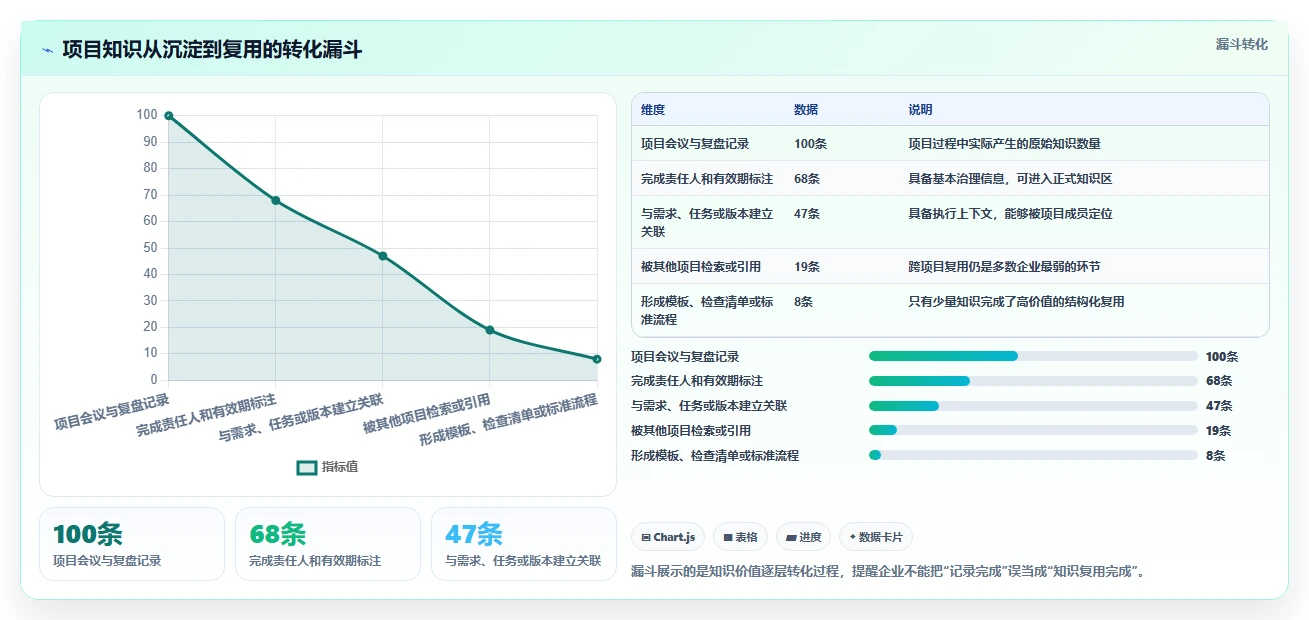Image resolution: width=1309 pixels, height=620 pixels.
Task: Click the chart data point at value 47
Action: click(x=383, y=256)
